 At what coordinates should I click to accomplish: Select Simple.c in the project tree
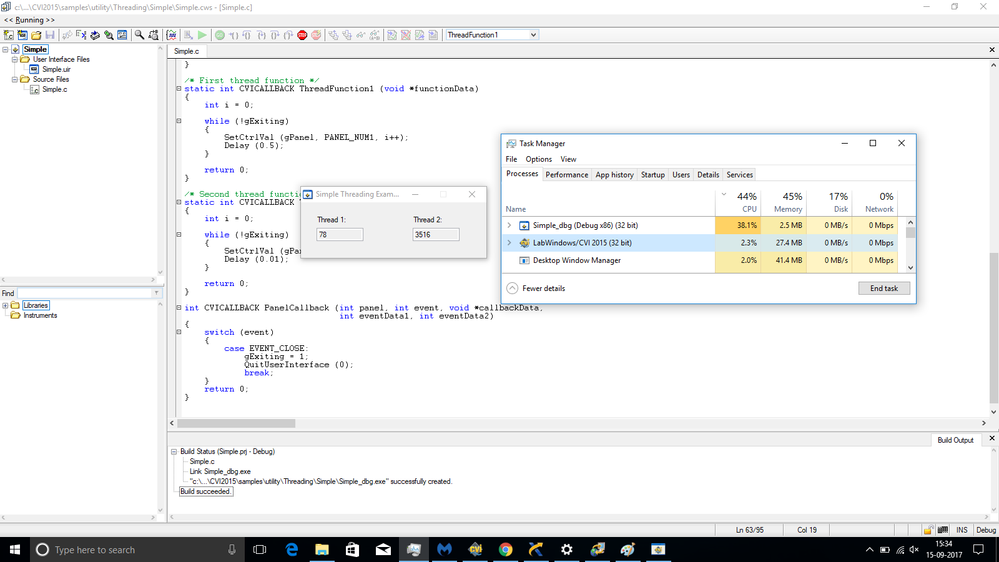pyautogui.click(x=55, y=89)
